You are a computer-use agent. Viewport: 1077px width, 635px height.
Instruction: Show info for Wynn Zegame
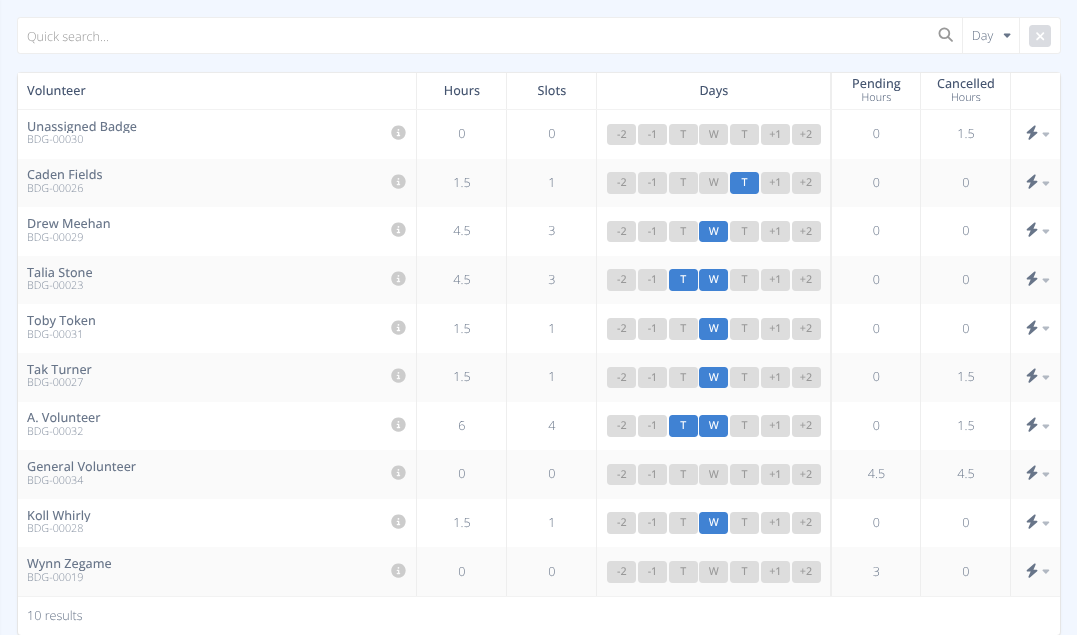[x=398, y=571]
